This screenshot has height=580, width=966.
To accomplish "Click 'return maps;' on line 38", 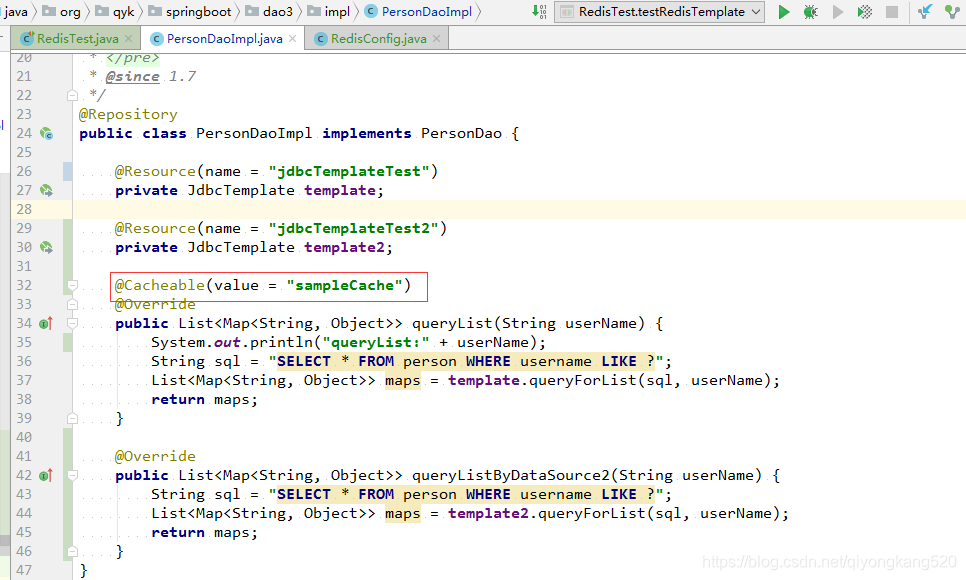I will pos(205,399).
